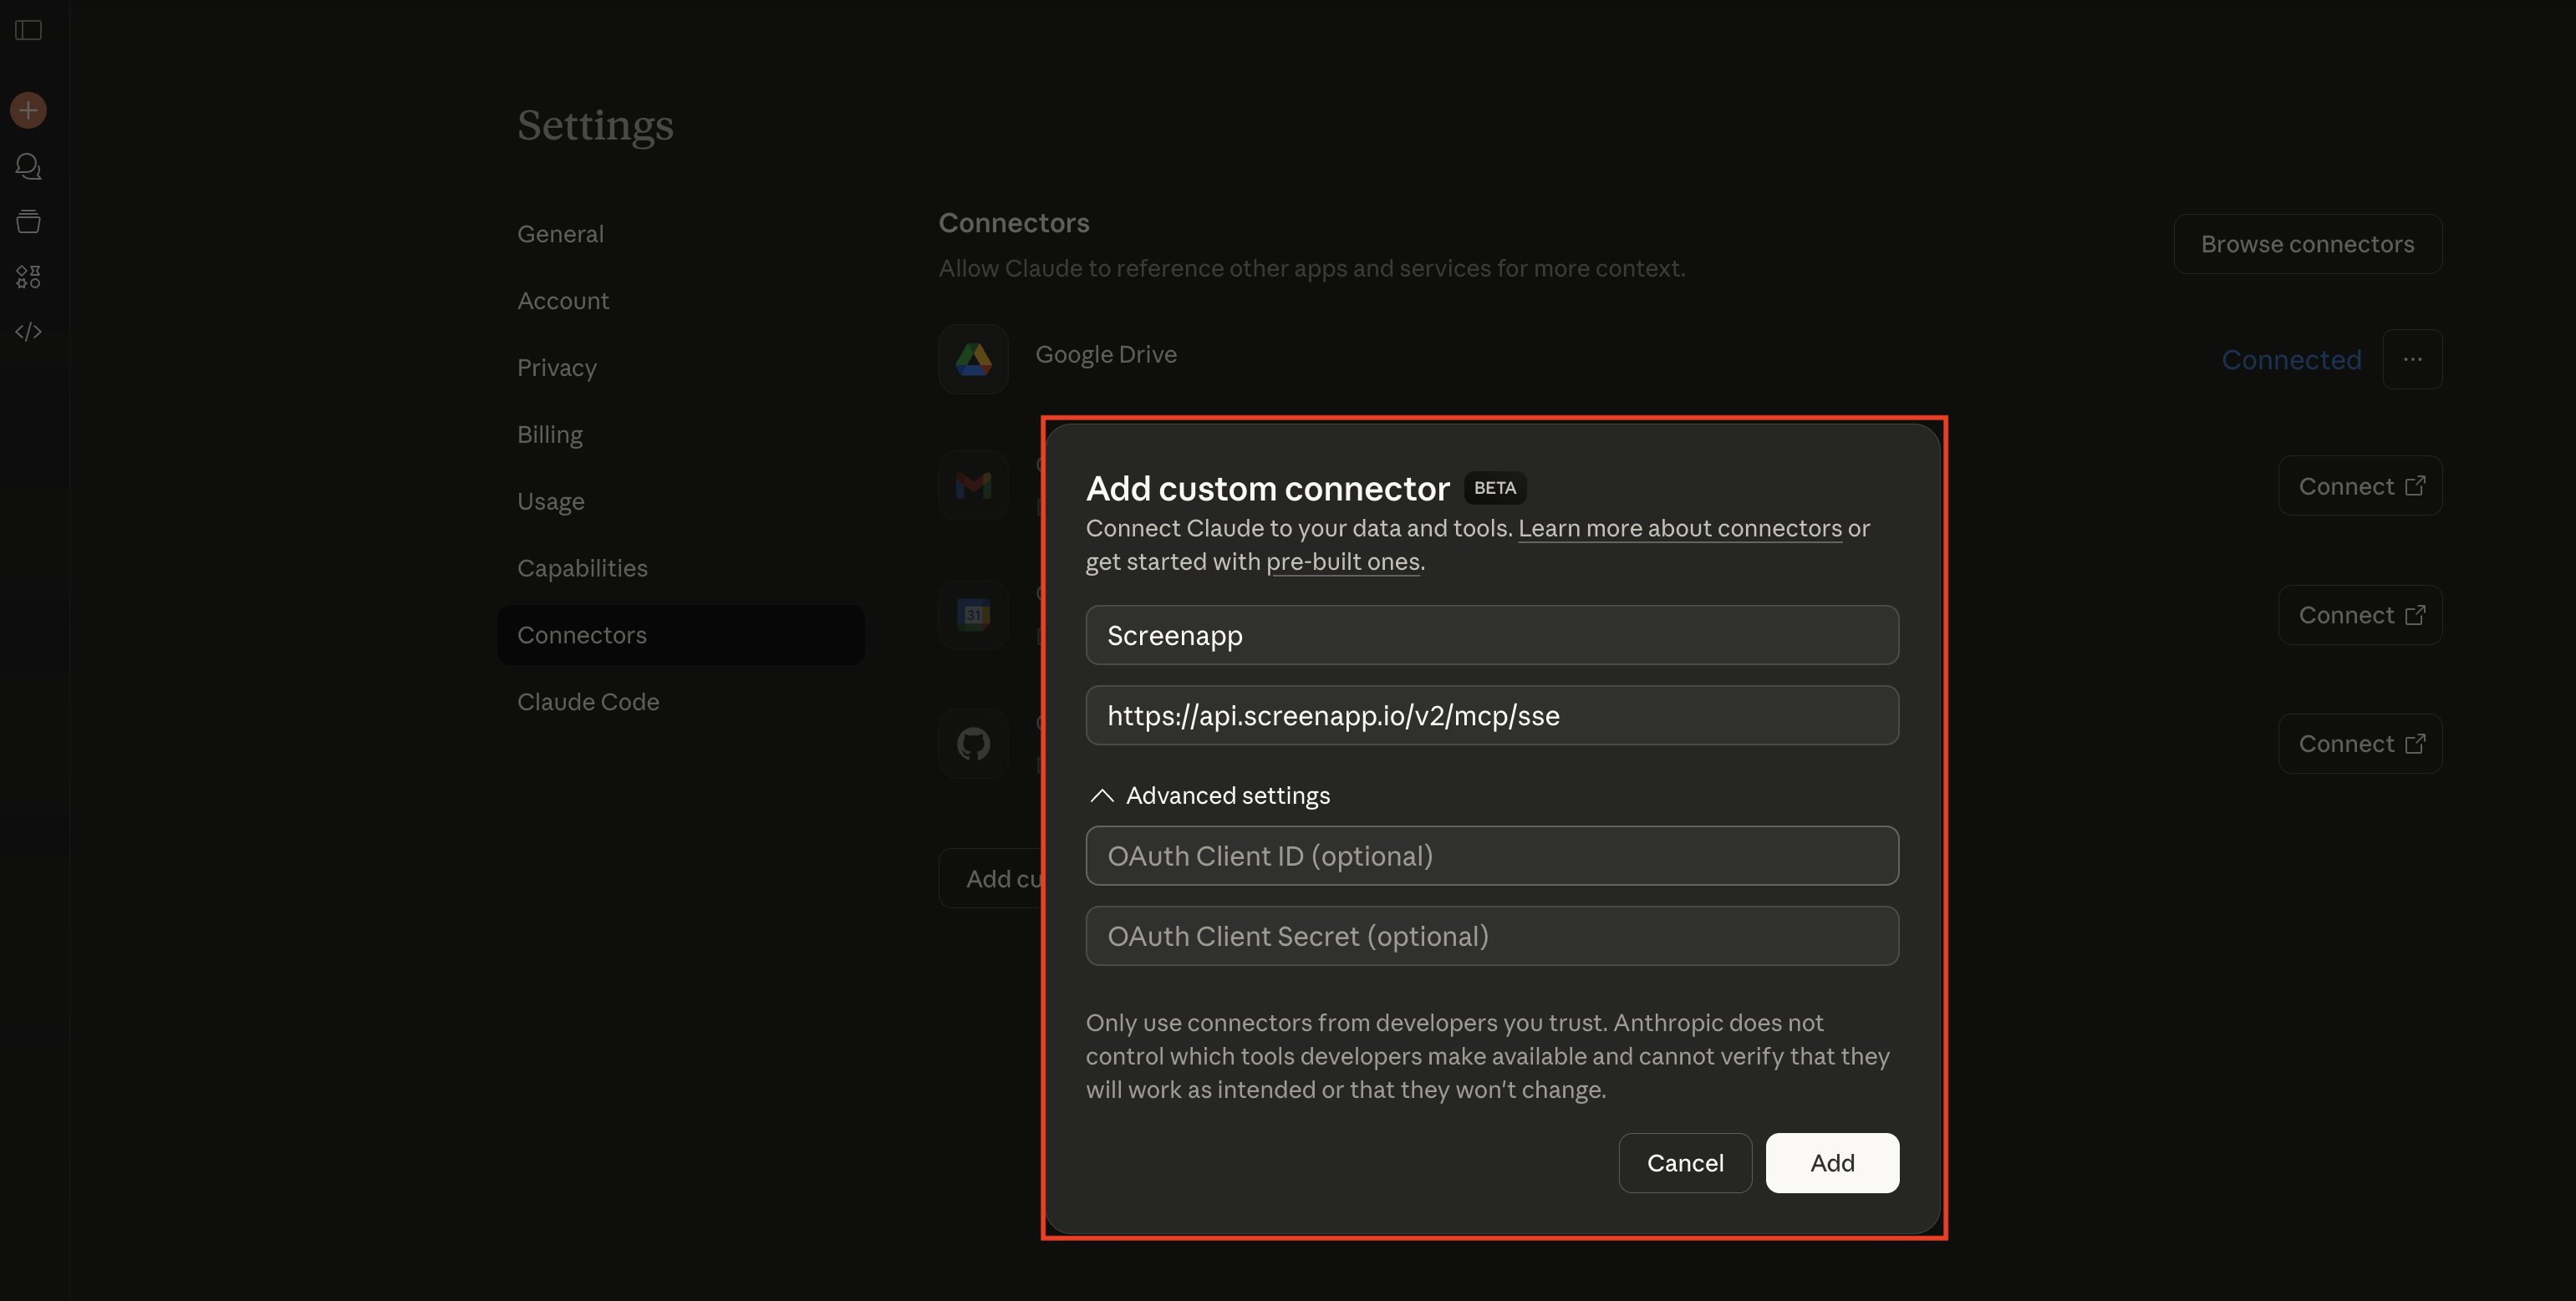Click the OAuth Client ID field
This screenshot has width=2576, height=1301.
[x=1491, y=855]
